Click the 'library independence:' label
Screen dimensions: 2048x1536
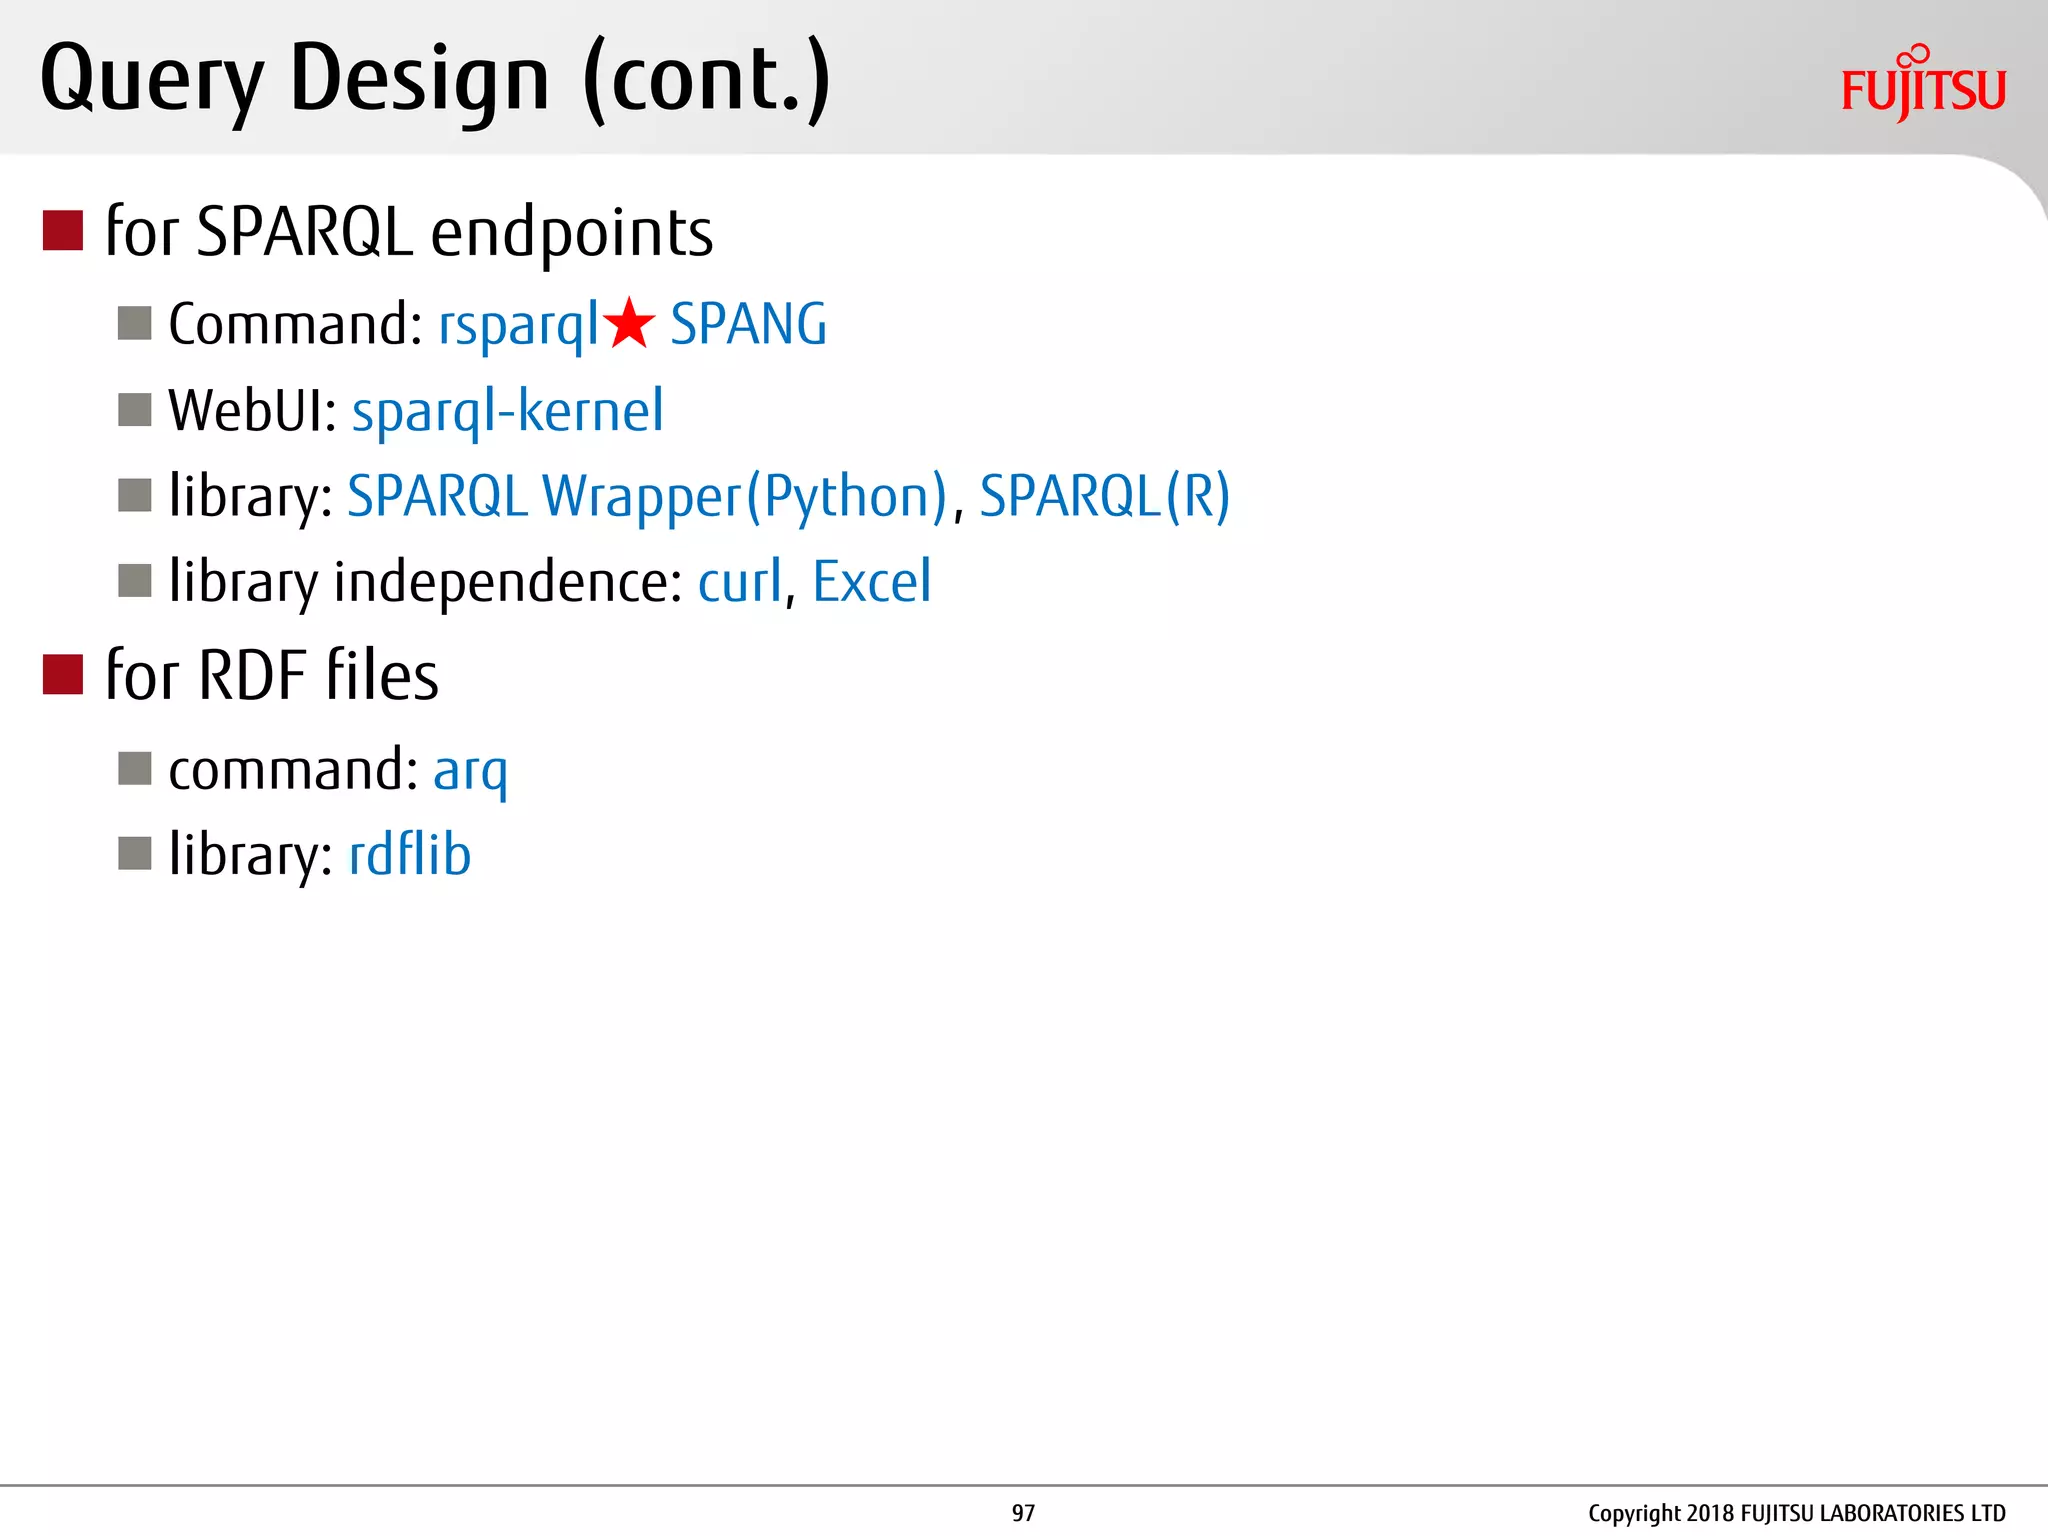tap(426, 583)
